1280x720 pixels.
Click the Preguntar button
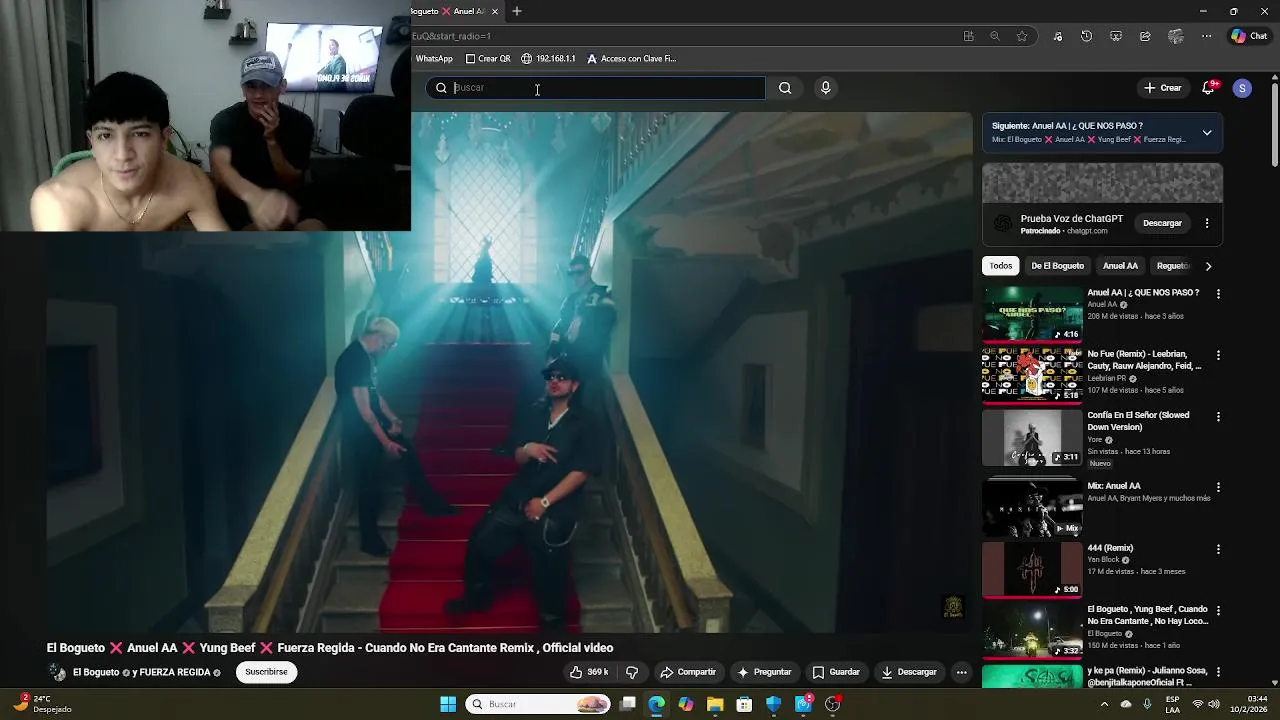tap(764, 672)
